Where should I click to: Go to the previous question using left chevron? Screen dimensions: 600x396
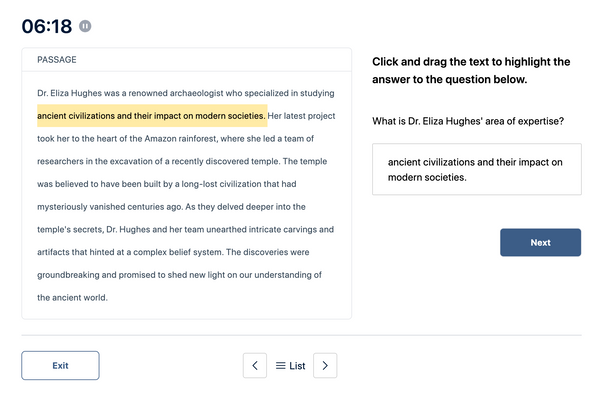[255, 365]
